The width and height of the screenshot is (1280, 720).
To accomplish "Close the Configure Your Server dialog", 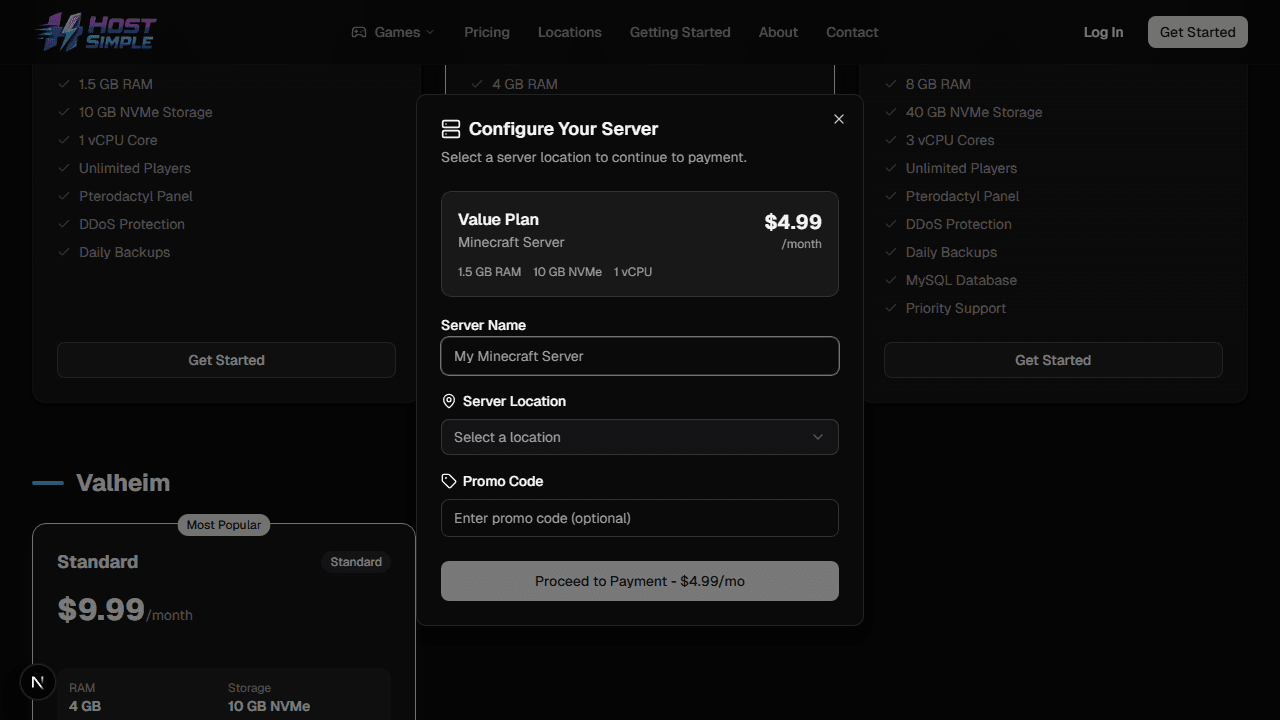I will [x=839, y=119].
